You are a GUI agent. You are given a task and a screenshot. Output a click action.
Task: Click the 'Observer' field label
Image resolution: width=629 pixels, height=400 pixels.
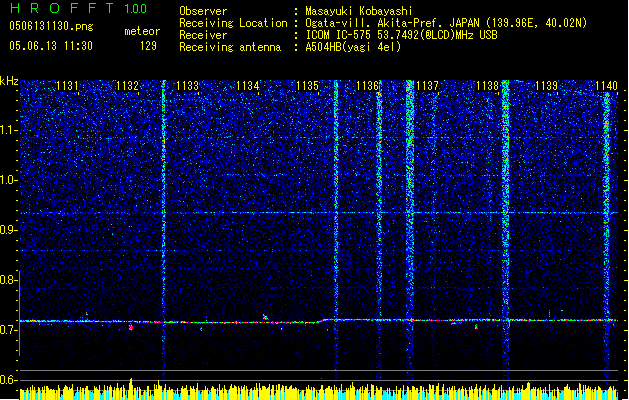click(x=203, y=11)
